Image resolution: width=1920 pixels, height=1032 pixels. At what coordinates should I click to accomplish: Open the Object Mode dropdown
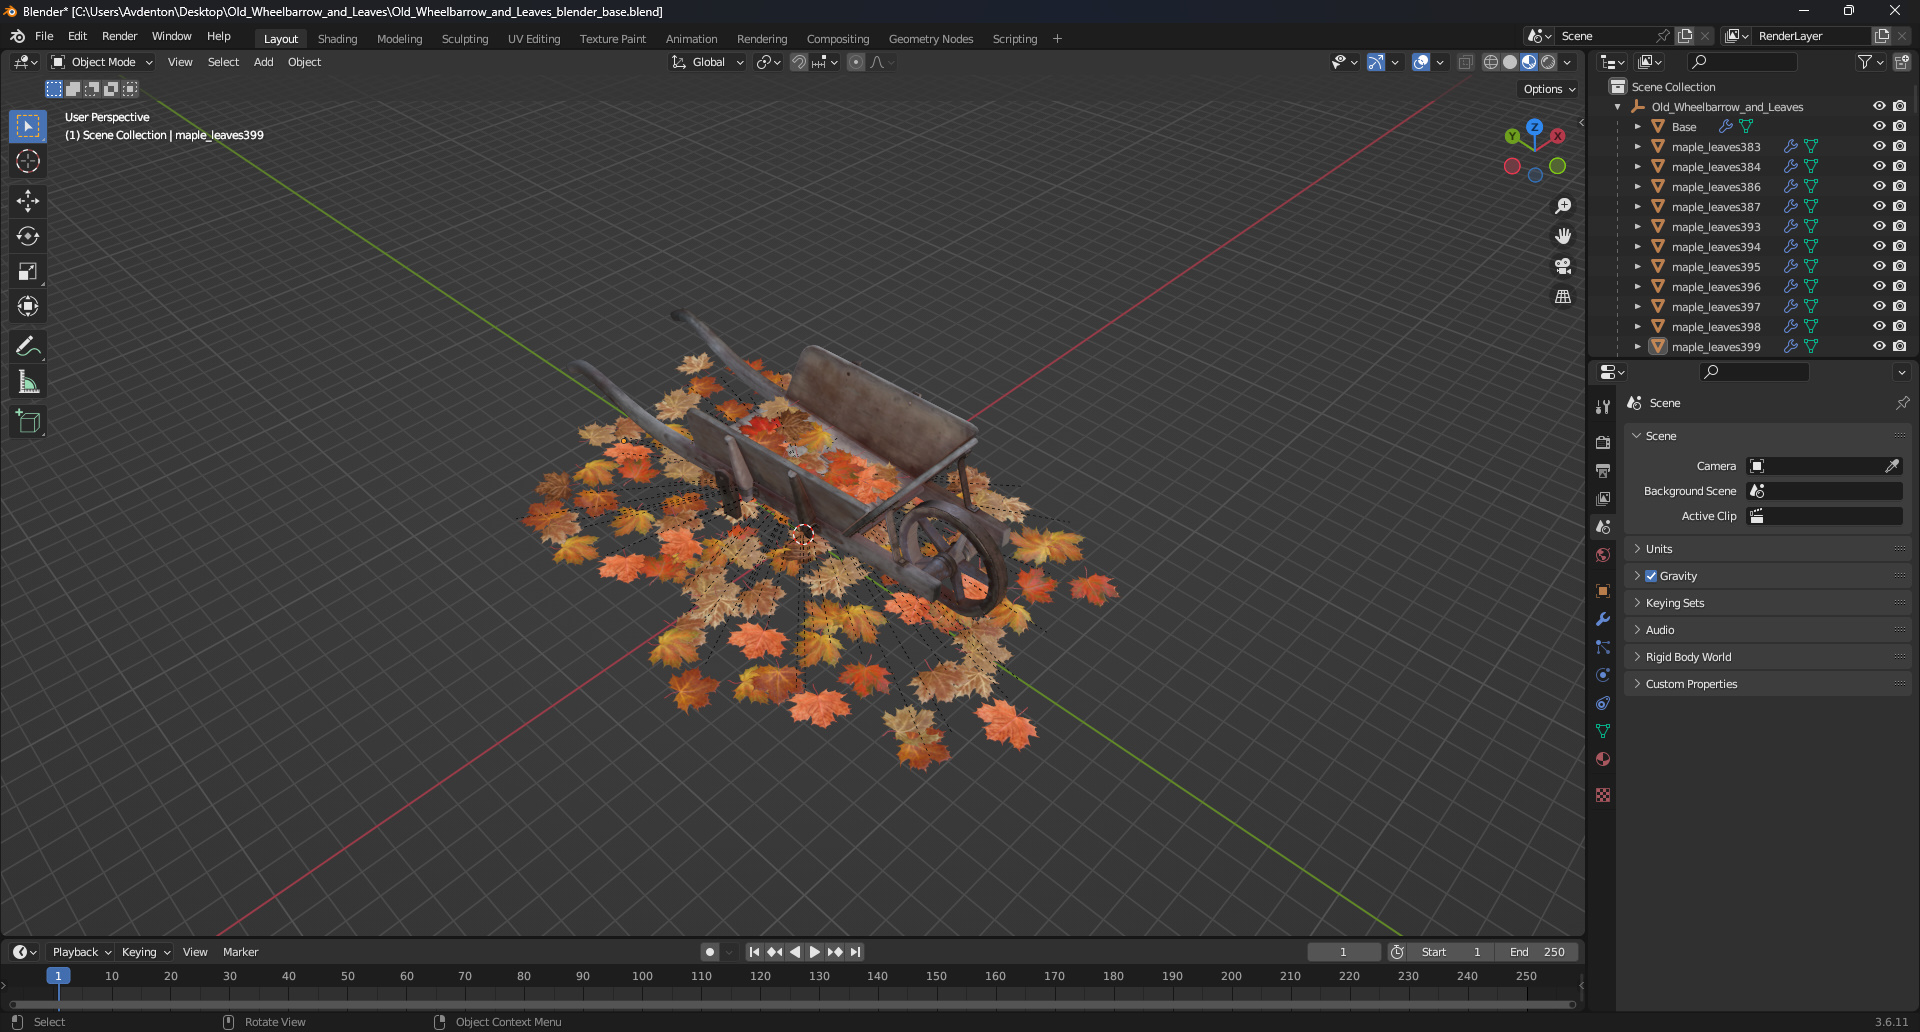pos(102,62)
